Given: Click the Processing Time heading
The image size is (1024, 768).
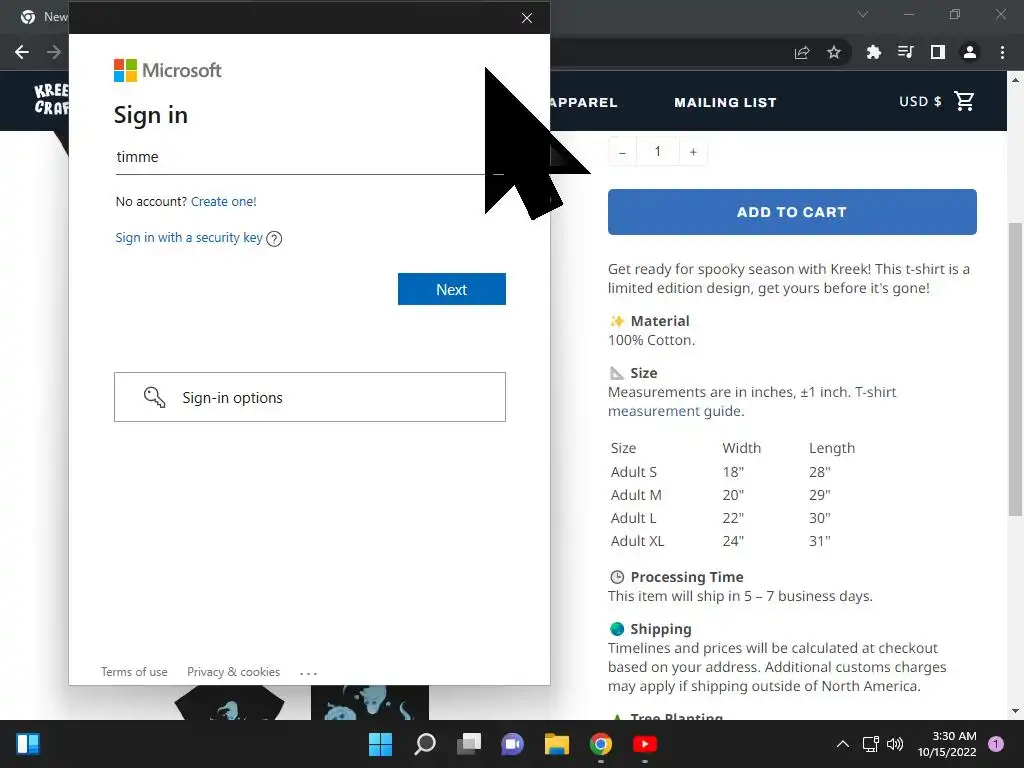Looking at the screenshot, I should pyautogui.click(x=687, y=577).
